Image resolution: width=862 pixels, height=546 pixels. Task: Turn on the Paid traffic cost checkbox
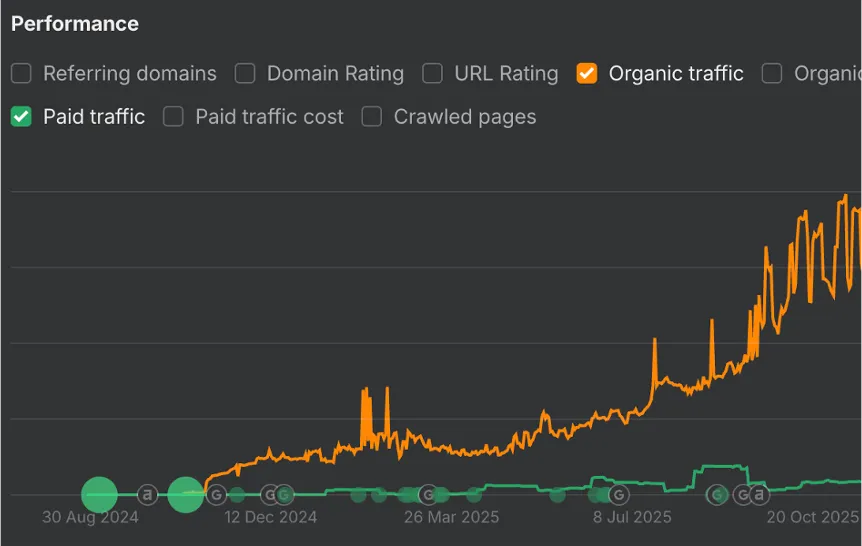tap(173, 117)
